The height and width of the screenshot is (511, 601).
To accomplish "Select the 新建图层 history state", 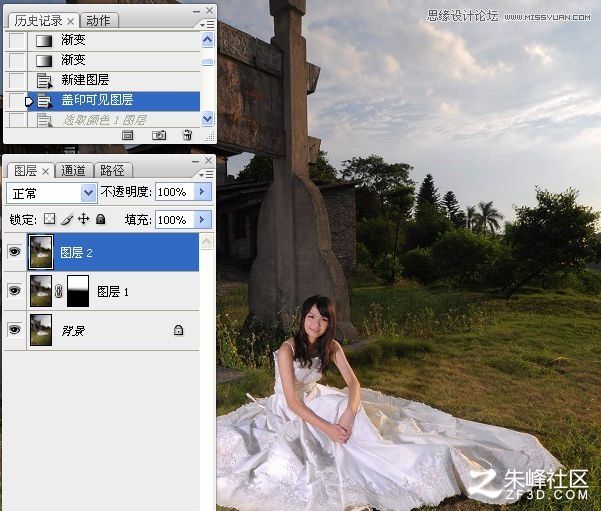I will [x=114, y=80].
